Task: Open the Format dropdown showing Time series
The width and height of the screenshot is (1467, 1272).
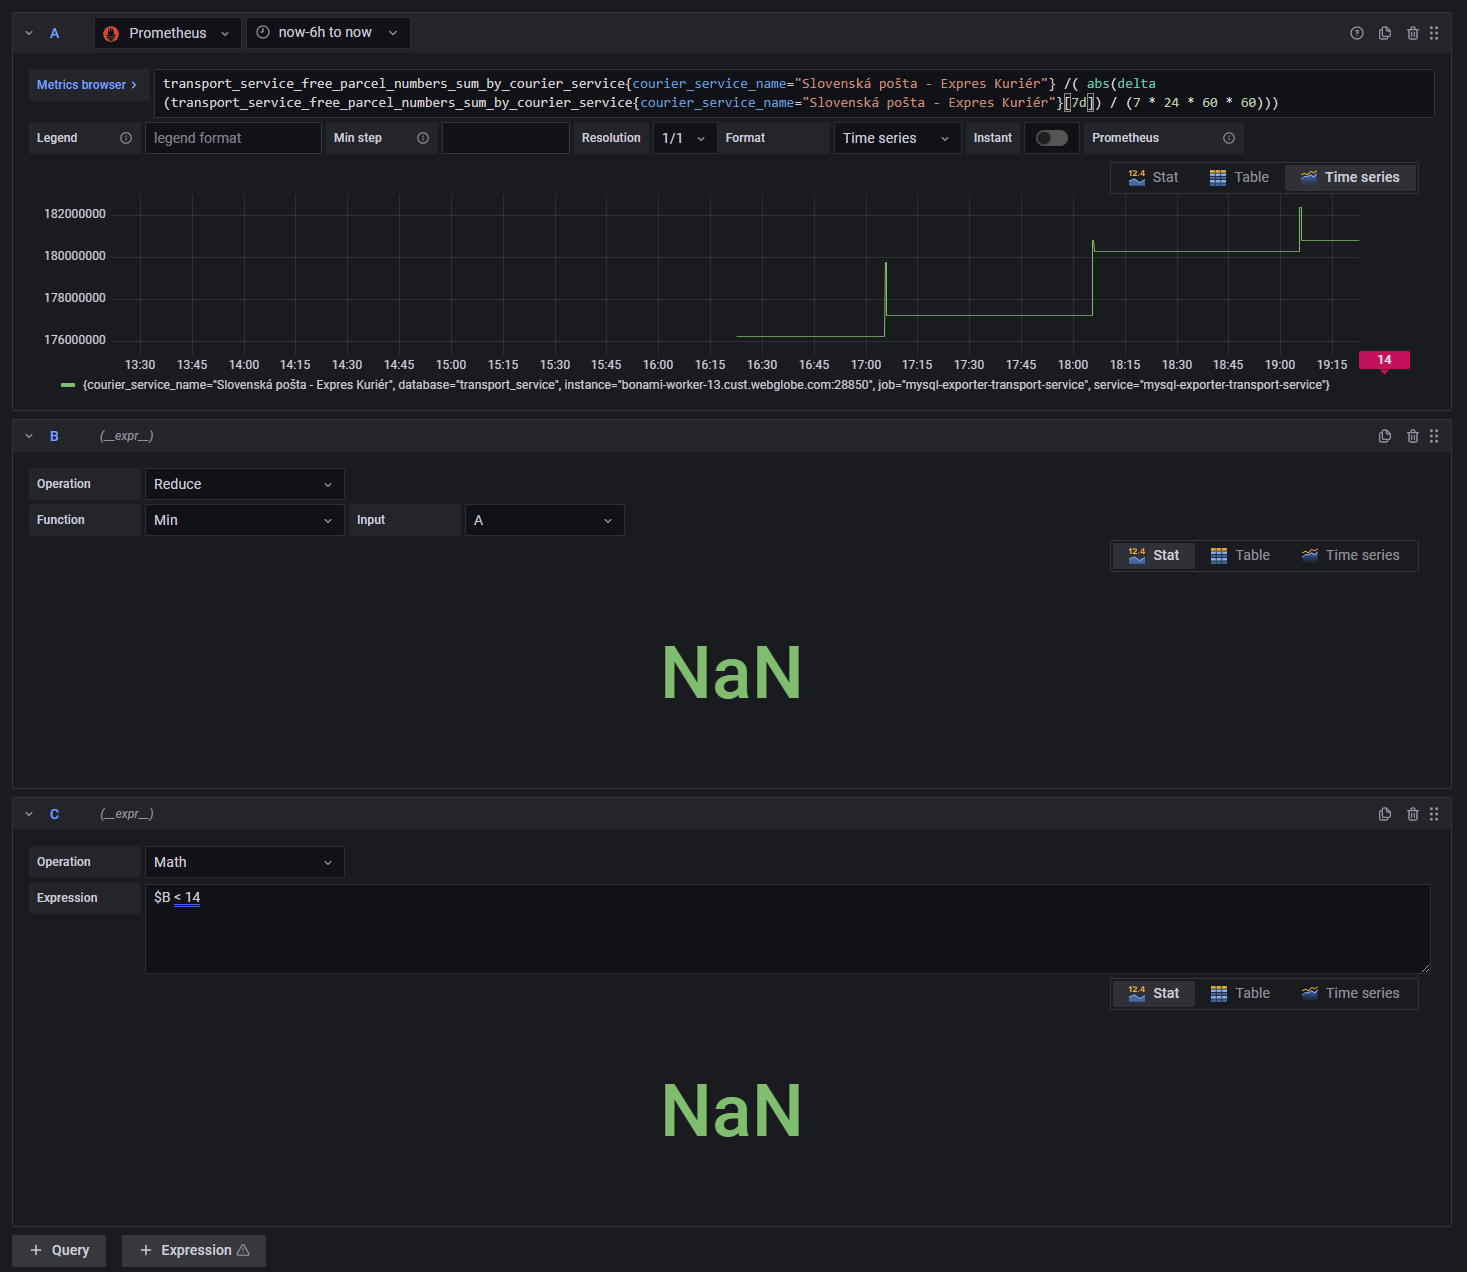Action: point(896,138)
